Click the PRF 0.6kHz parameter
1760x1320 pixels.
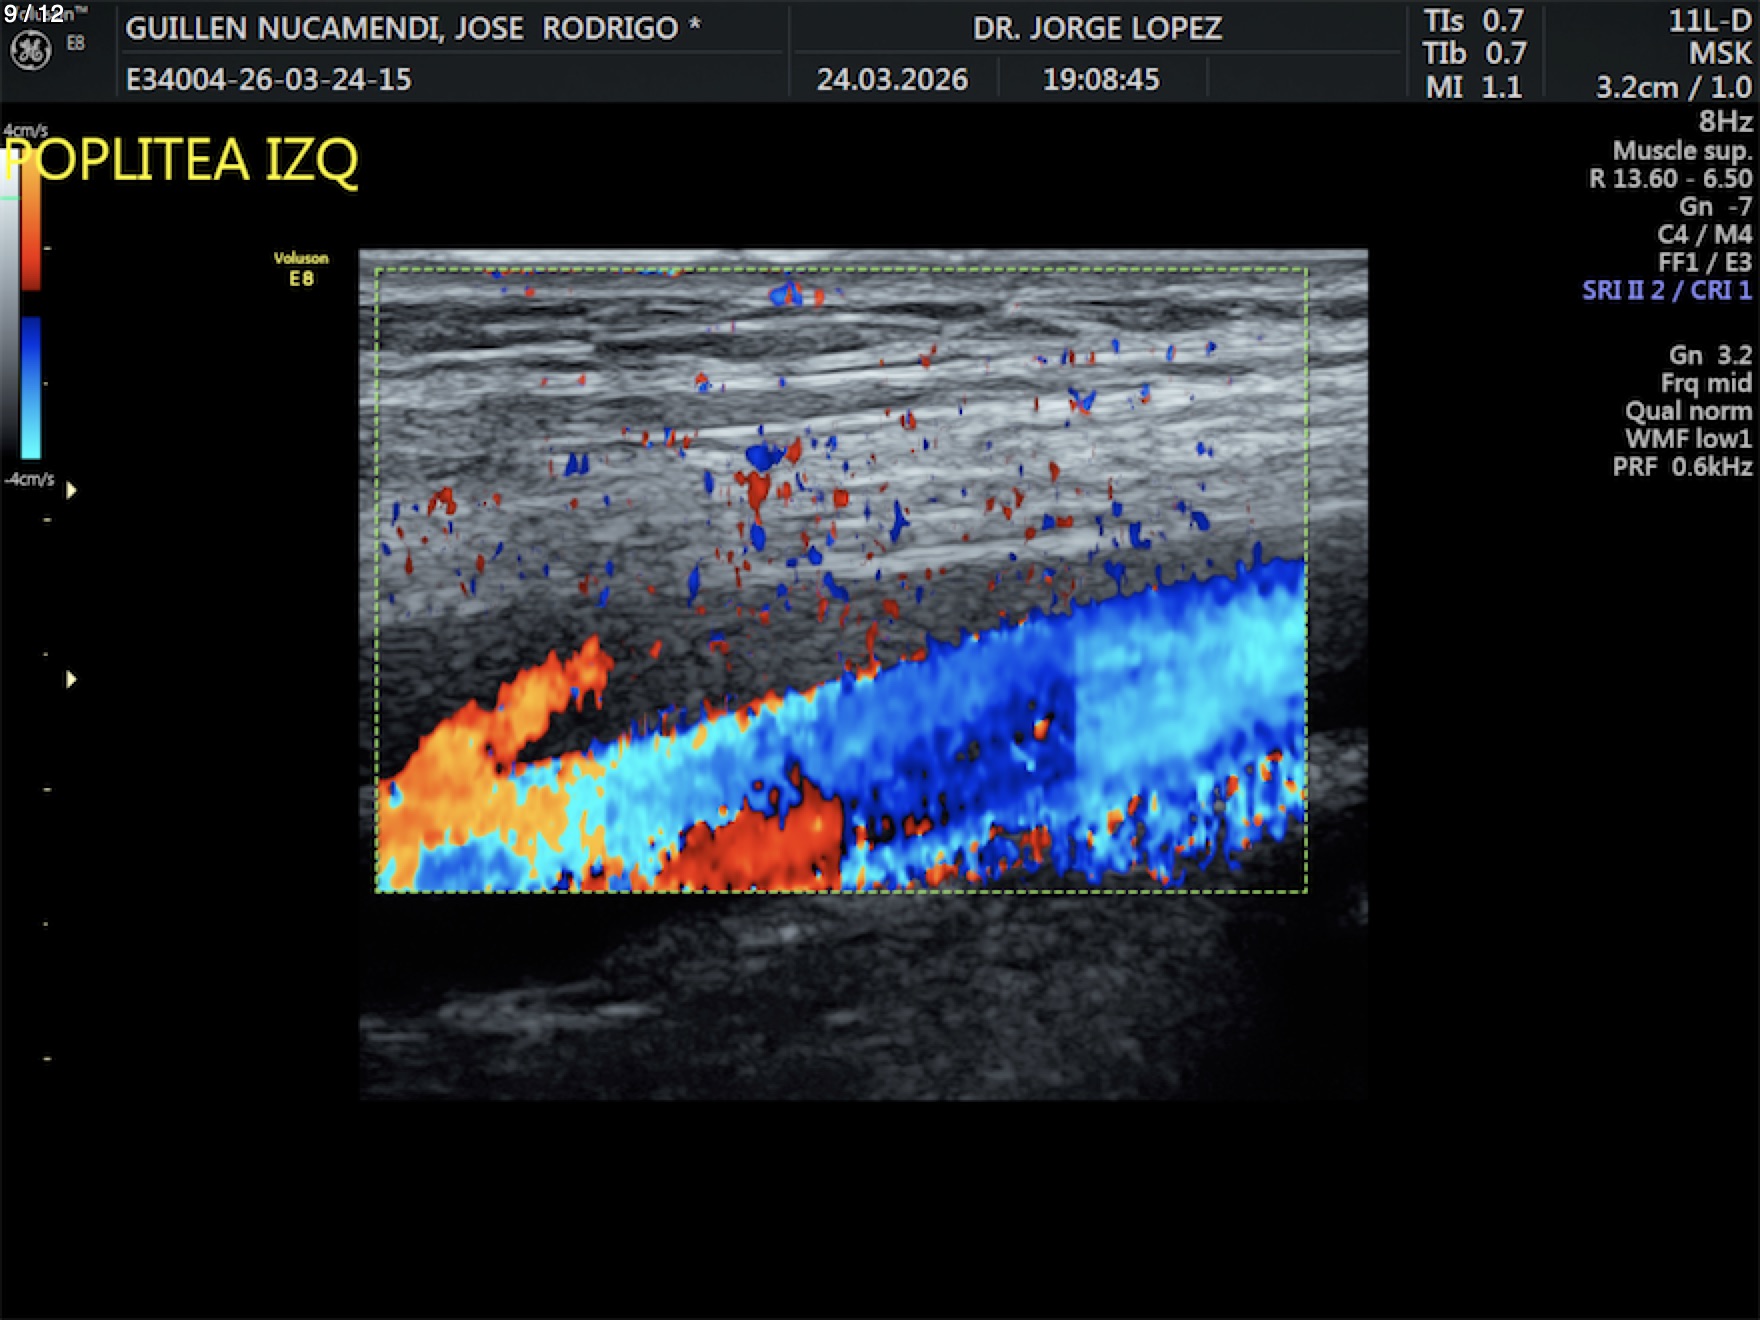tap(1681, 467)
